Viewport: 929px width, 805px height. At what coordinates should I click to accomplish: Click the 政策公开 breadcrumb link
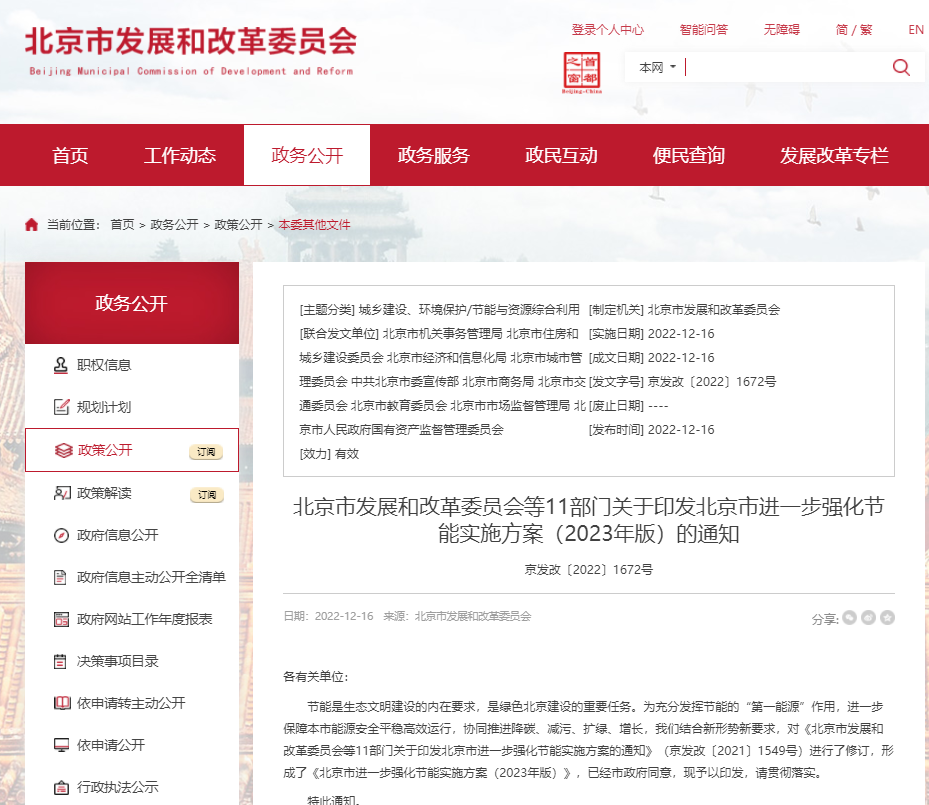point(238,224)
